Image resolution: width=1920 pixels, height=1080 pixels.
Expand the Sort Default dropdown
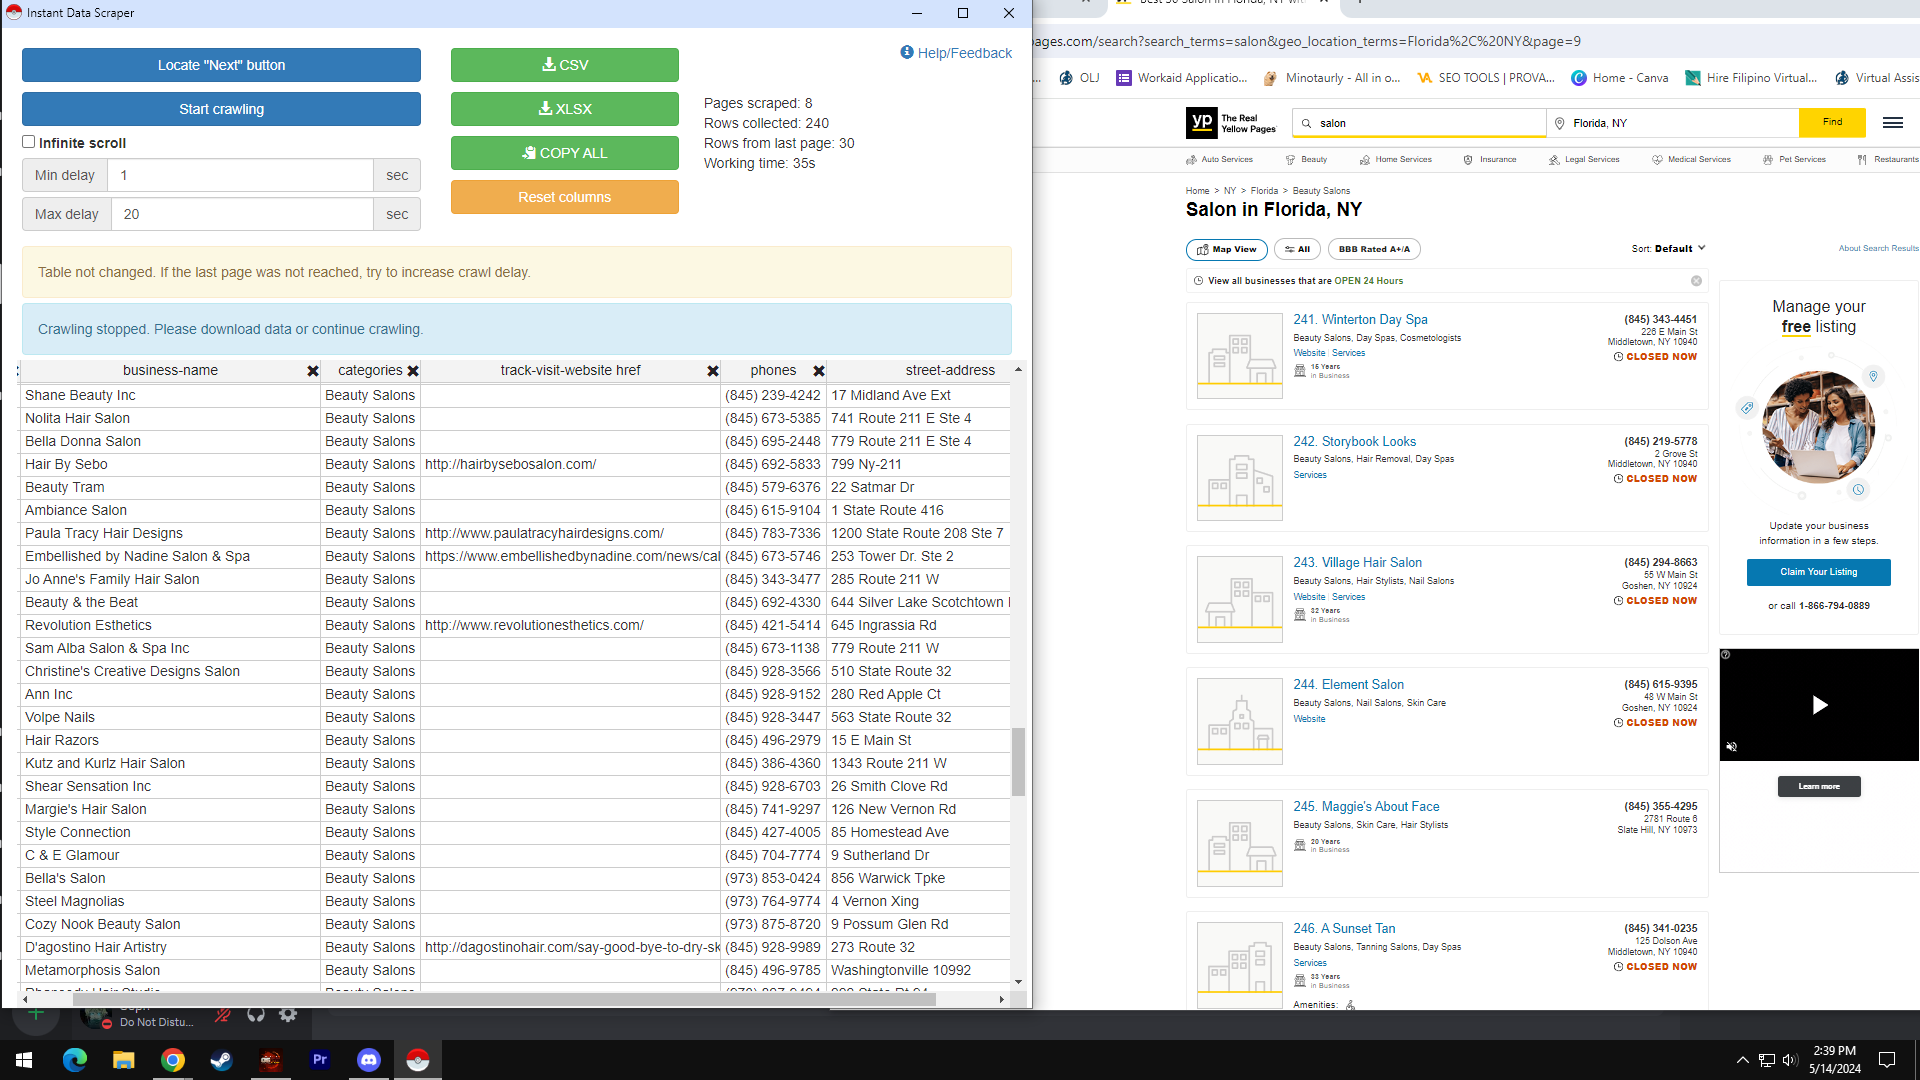pos(1668,249)
